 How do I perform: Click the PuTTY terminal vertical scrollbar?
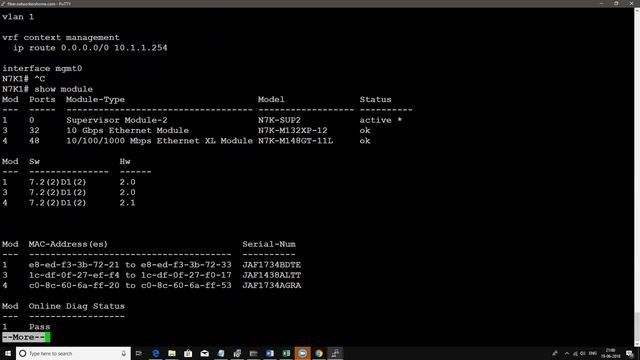point(637,178)
